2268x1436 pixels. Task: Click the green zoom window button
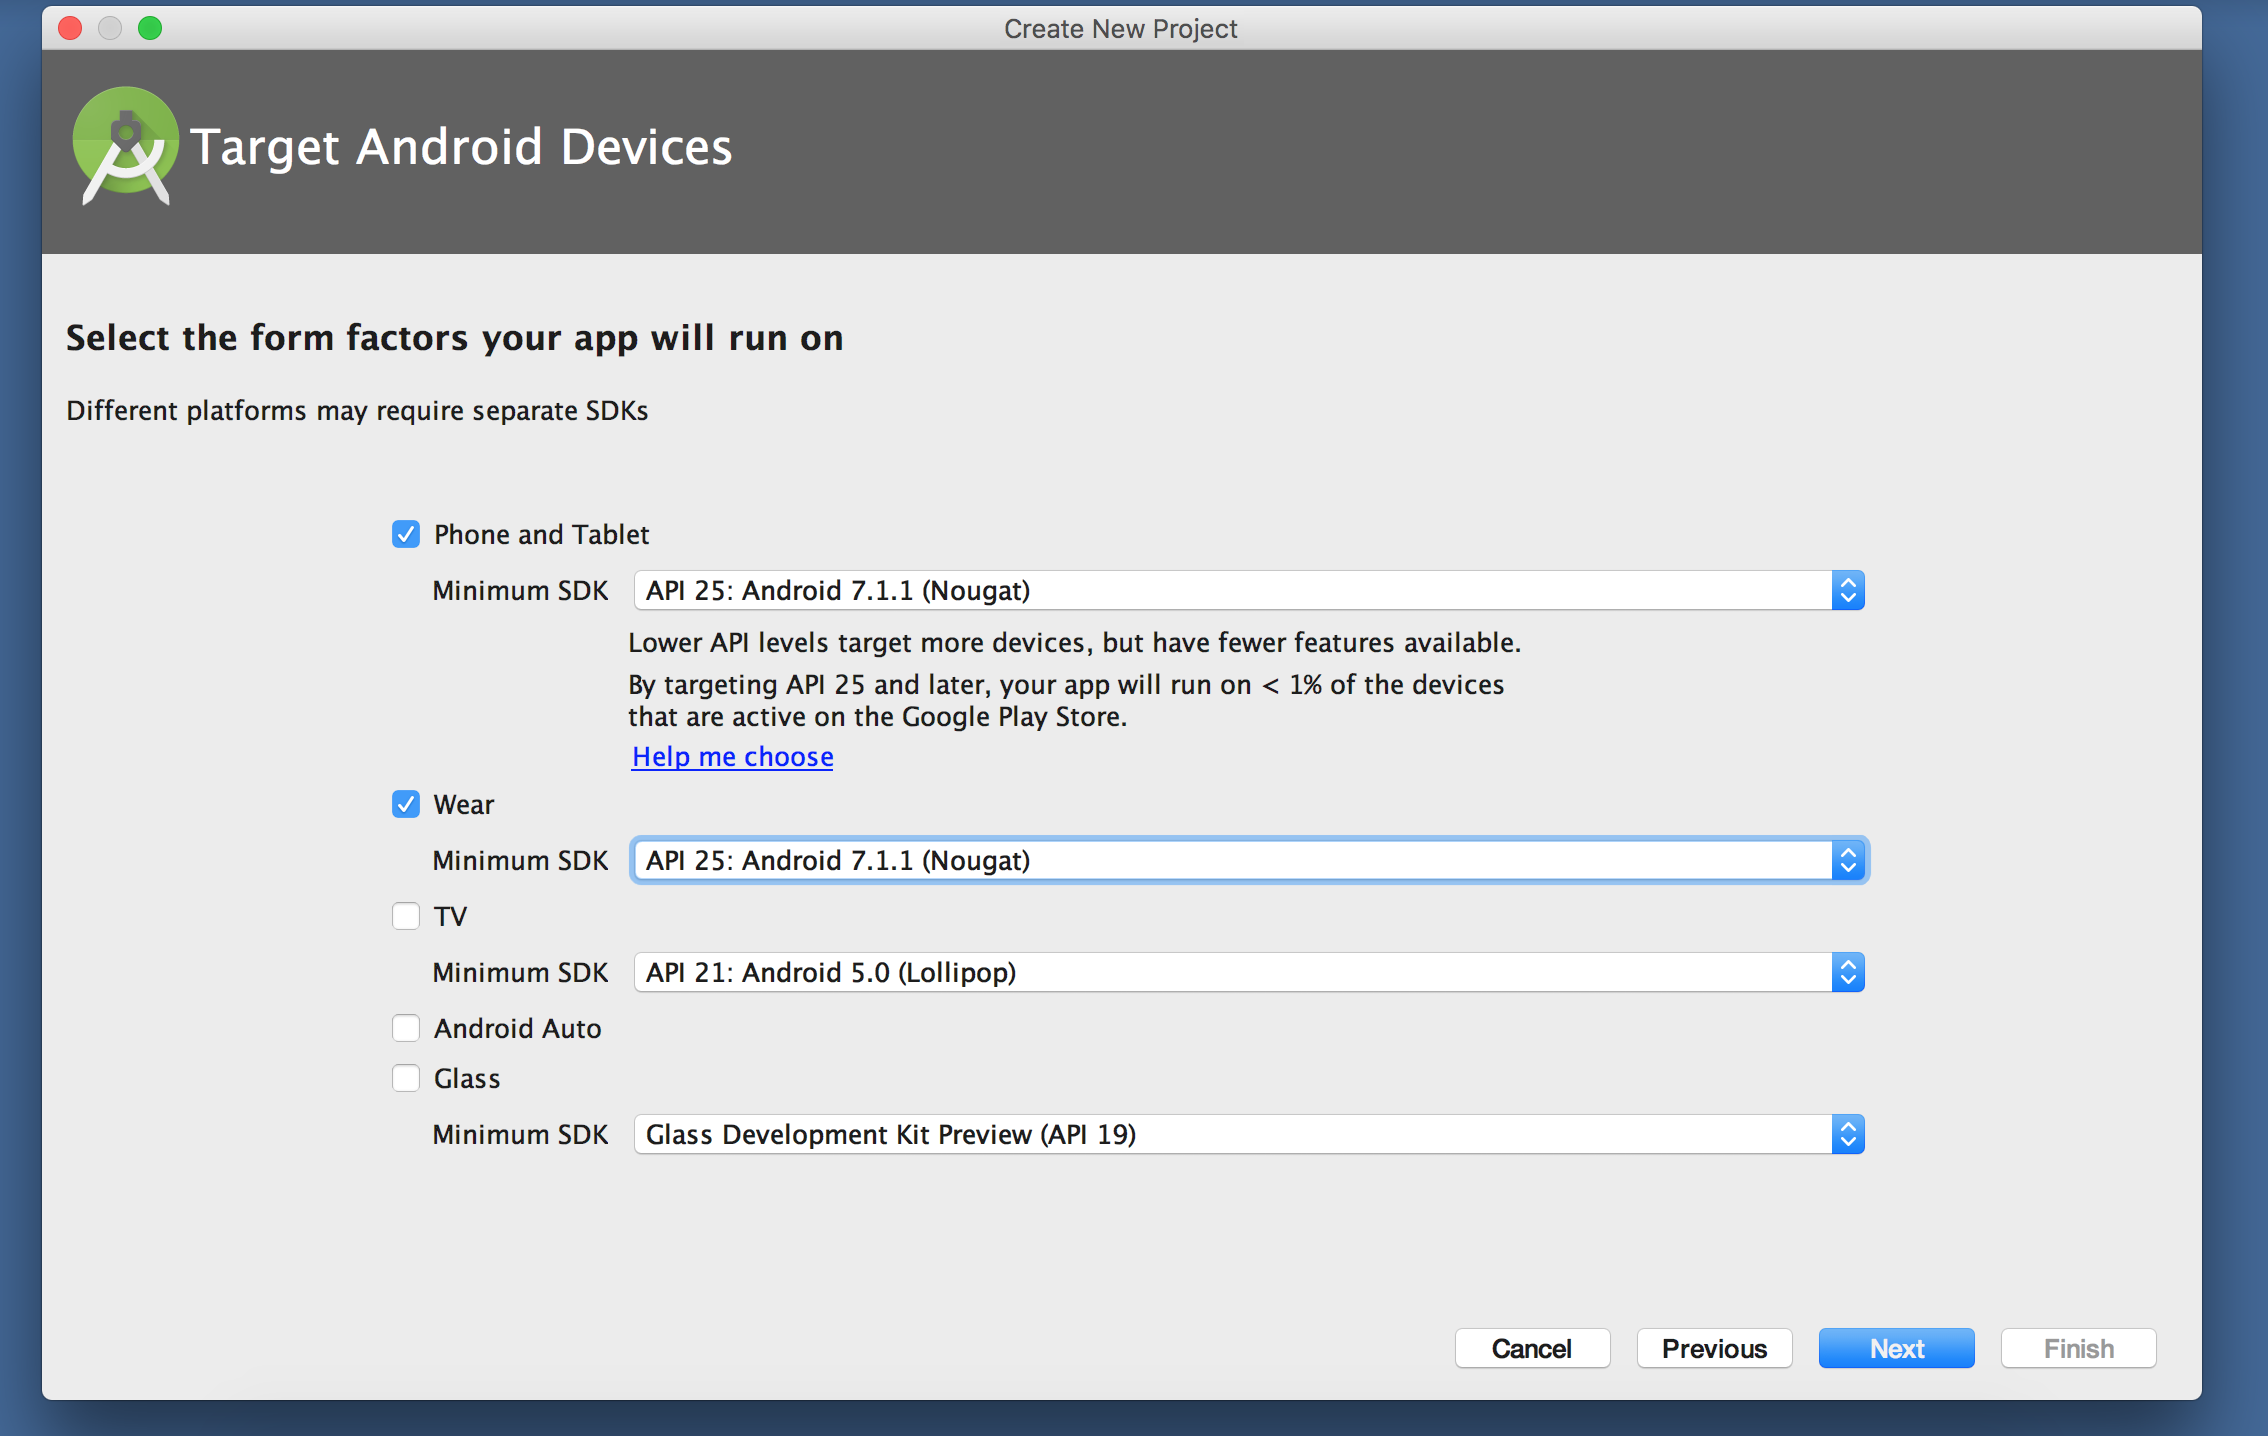coord(150,28)
